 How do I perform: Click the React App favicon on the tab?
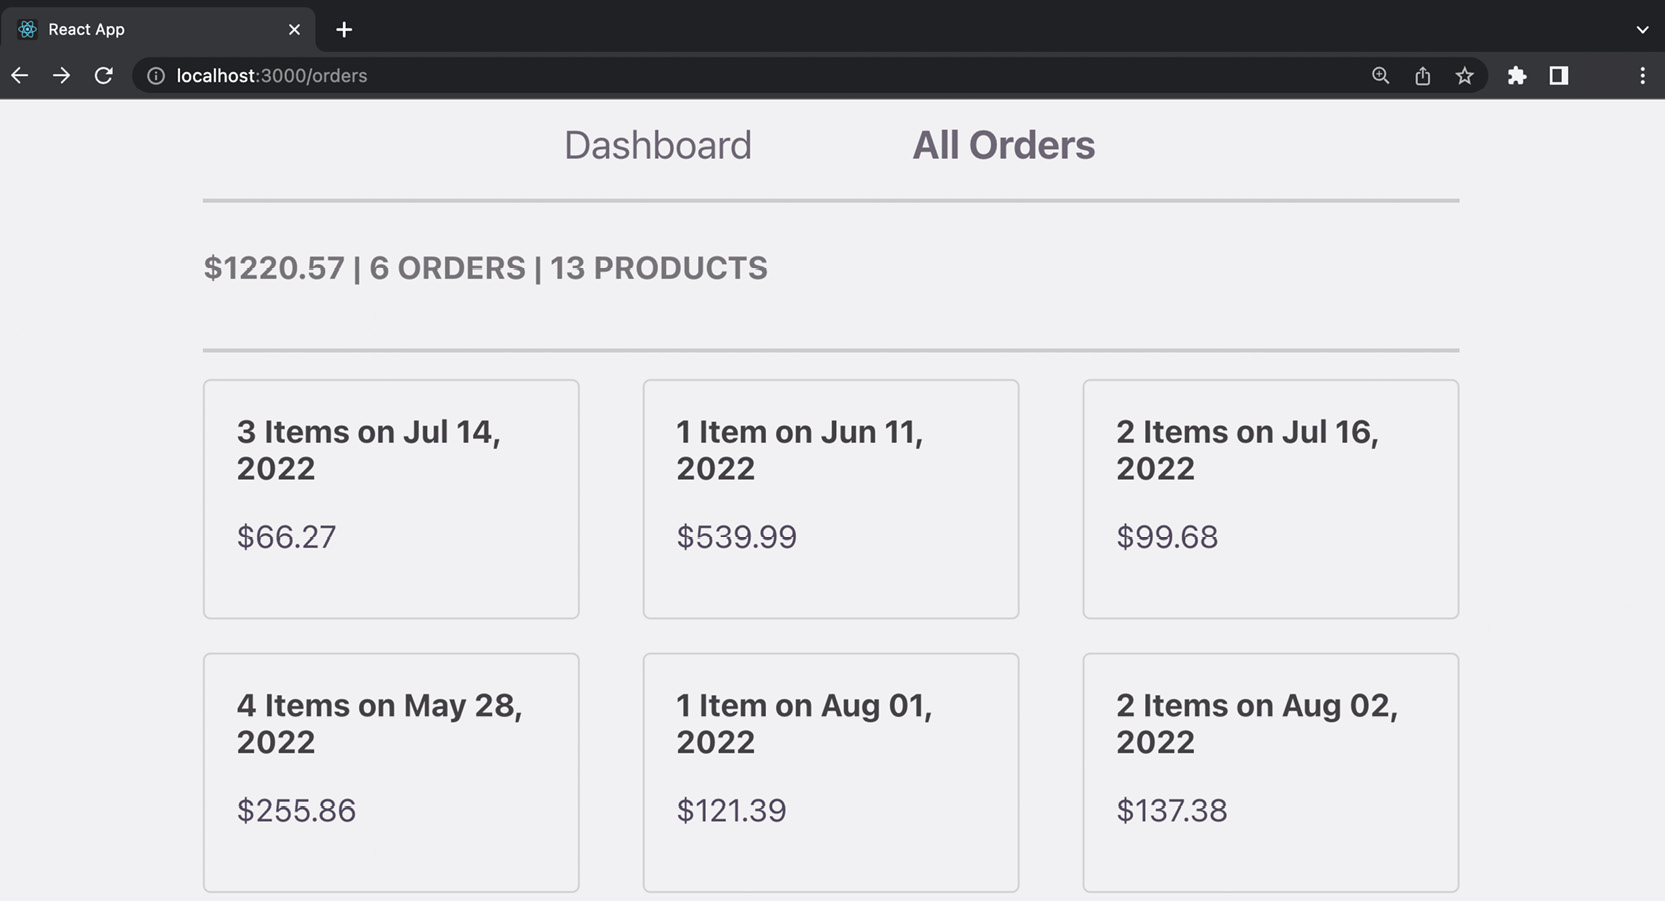(27, 29)
